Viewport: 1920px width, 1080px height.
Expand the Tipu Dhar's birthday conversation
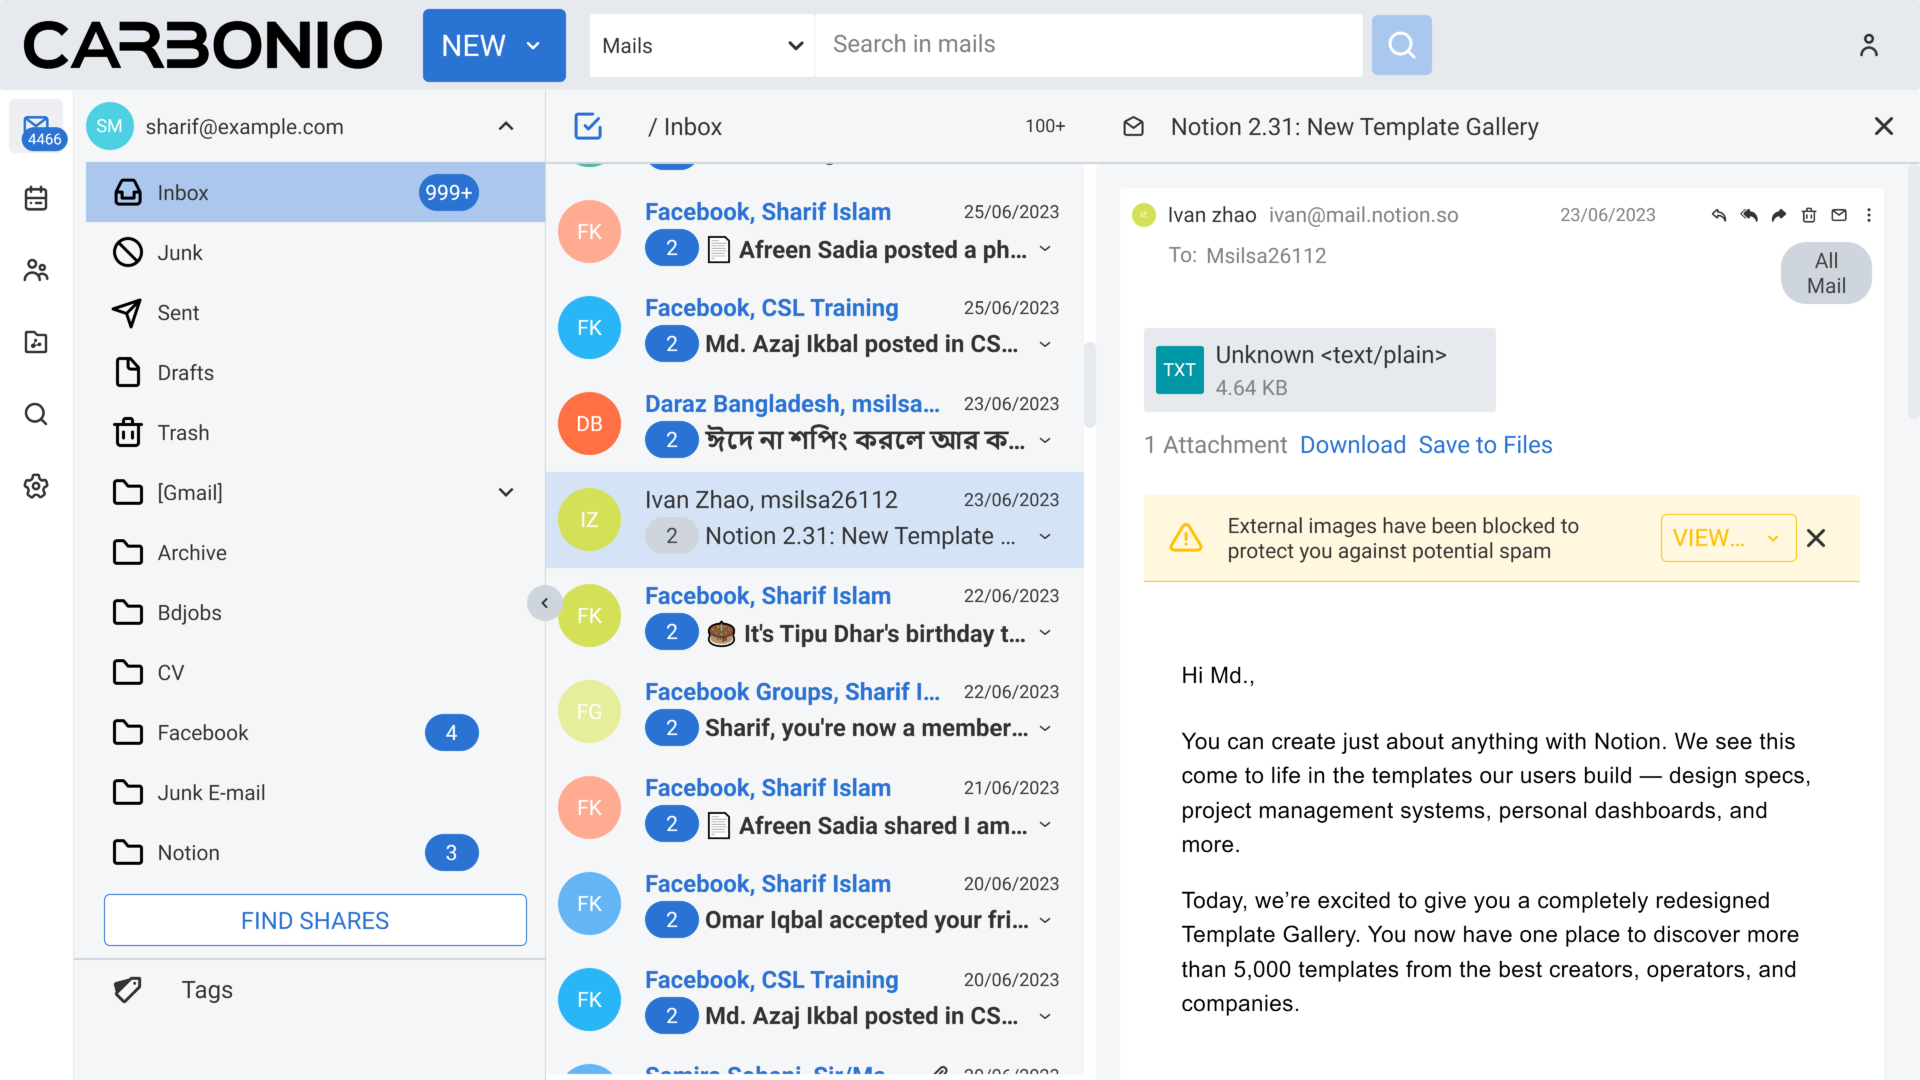pyautogui.click(x=1045, y=633)
